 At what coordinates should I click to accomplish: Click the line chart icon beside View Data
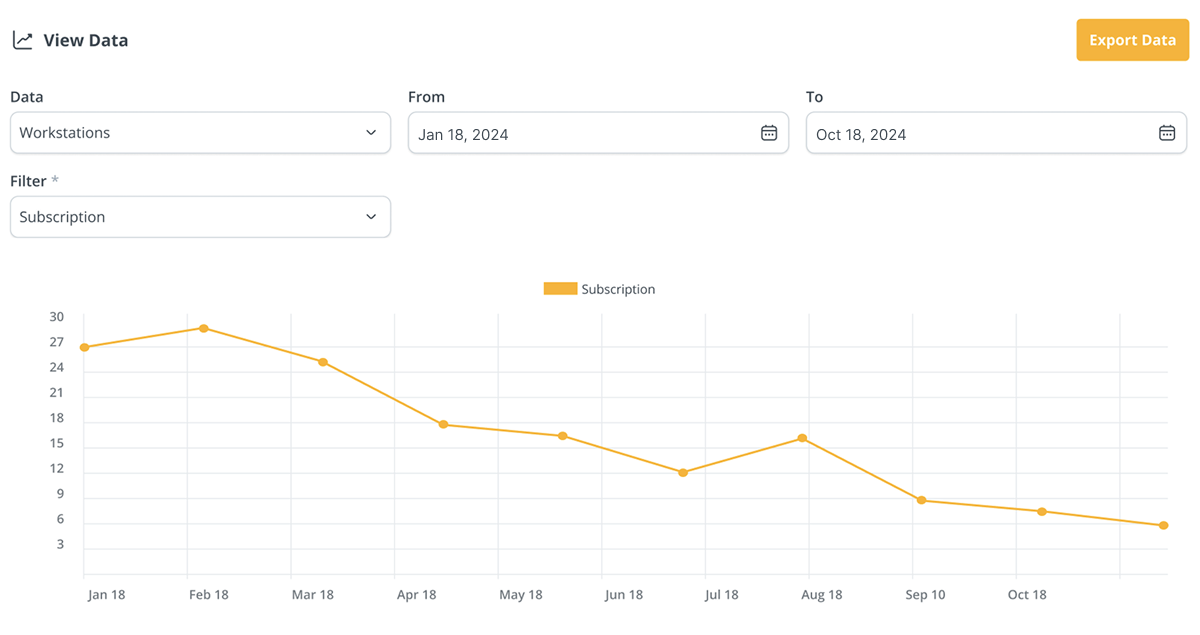pos(22,40)
